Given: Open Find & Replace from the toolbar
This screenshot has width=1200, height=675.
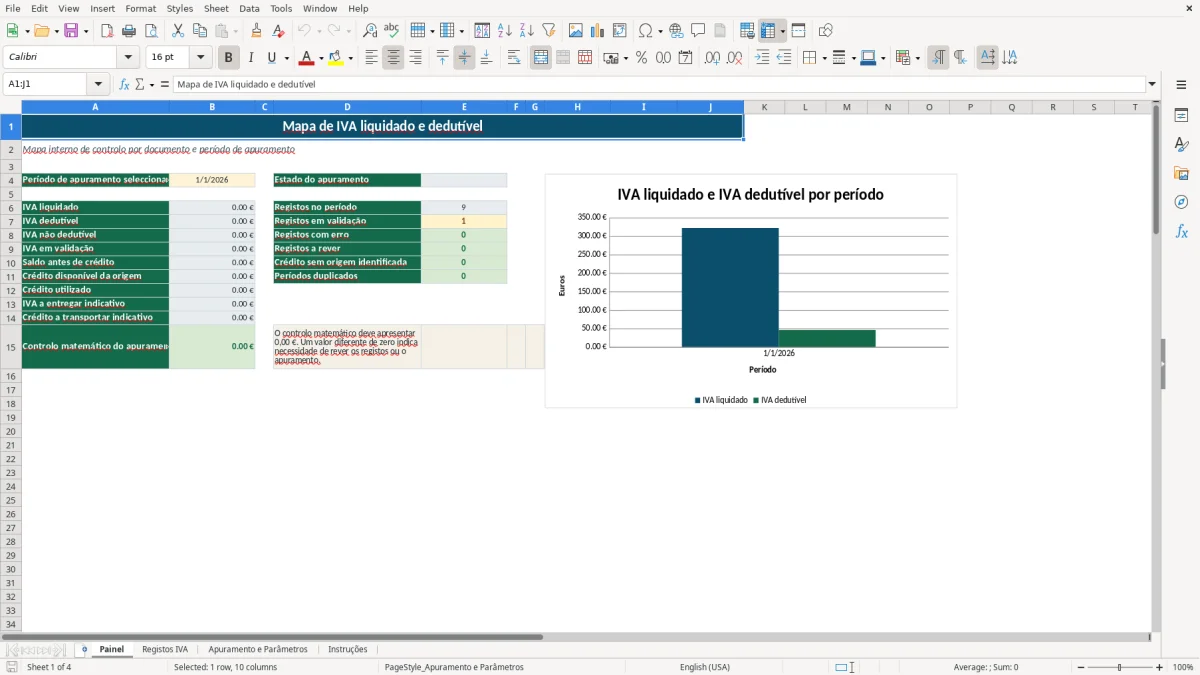Looking at the screenshot, I should coord(370,31).
